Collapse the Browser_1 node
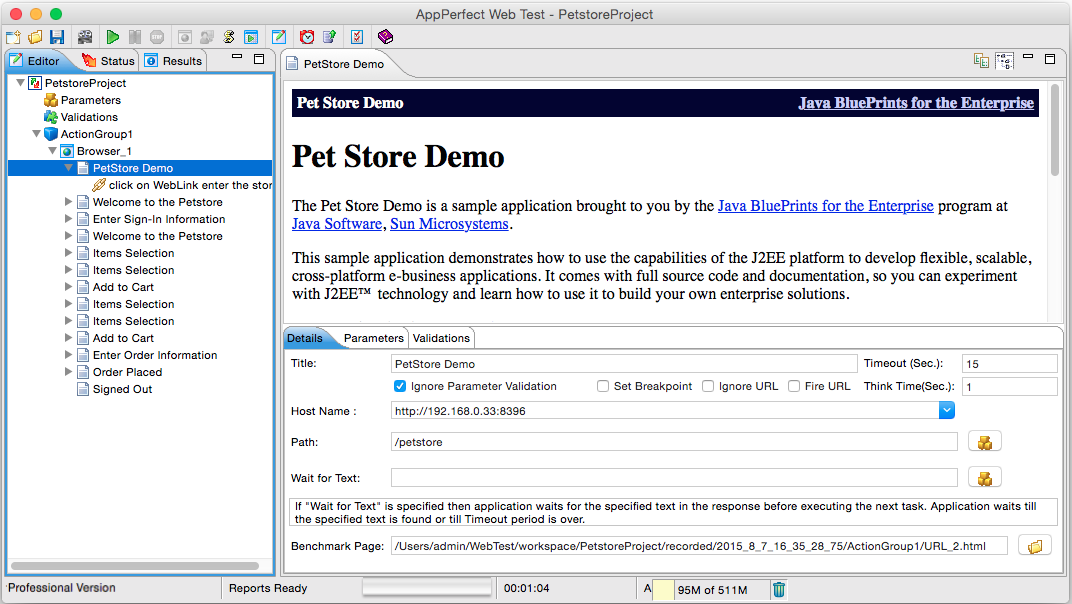The image size is (1072, 604). (53, 151)
